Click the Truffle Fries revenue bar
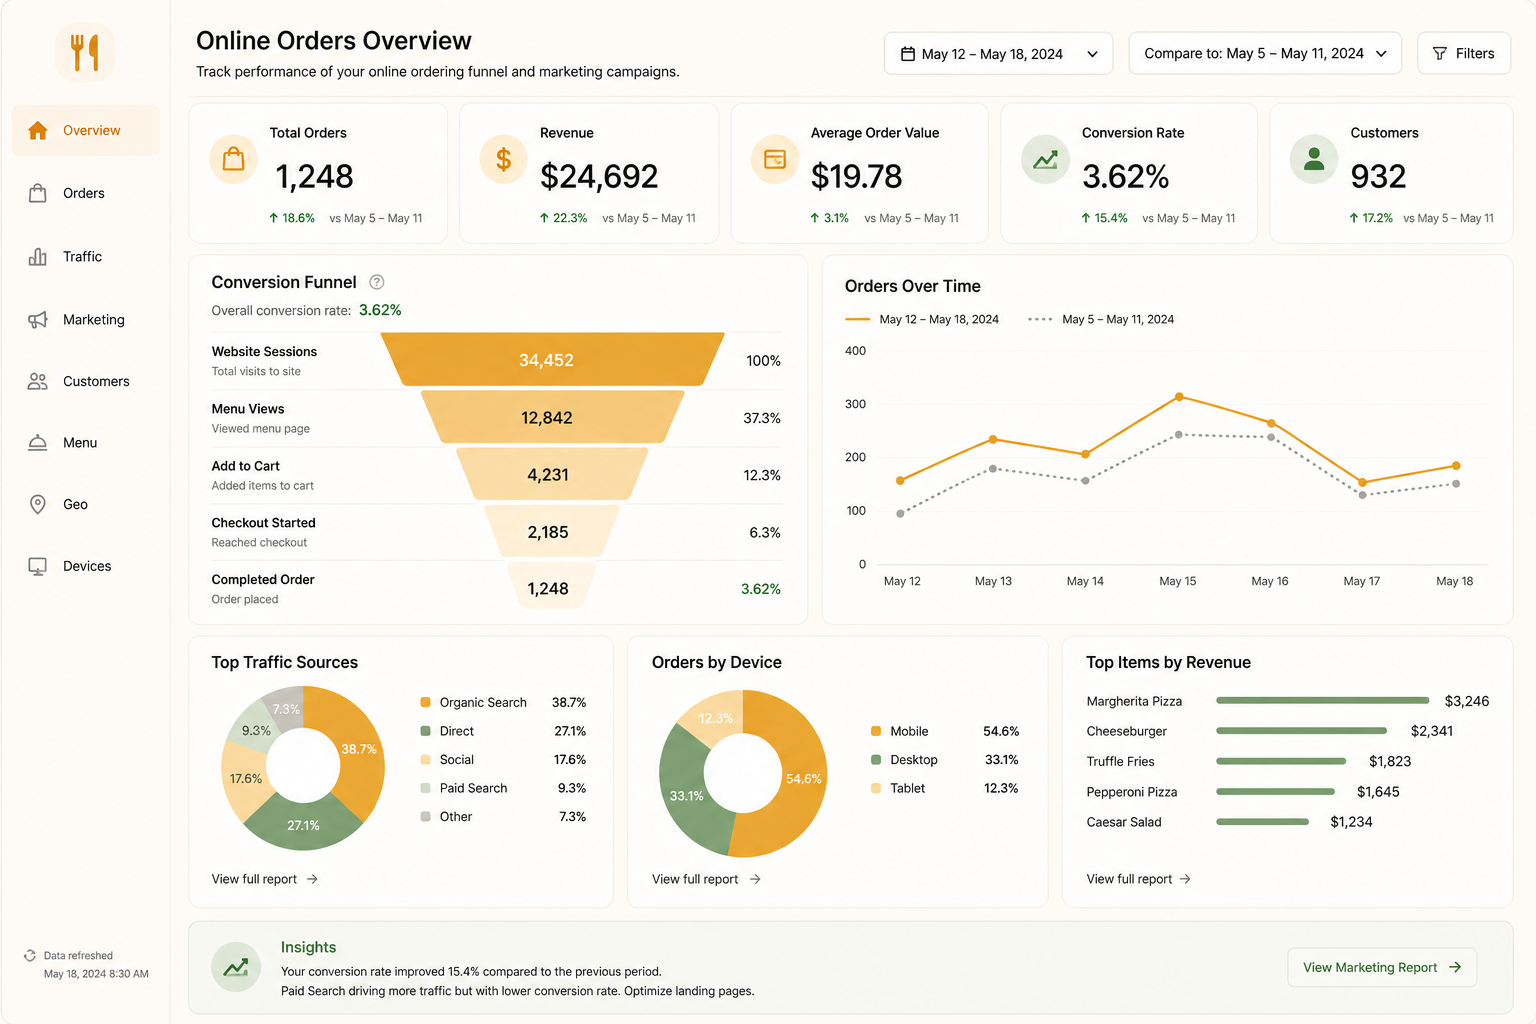The image size is (1536, 1024). click(1281, 761)
